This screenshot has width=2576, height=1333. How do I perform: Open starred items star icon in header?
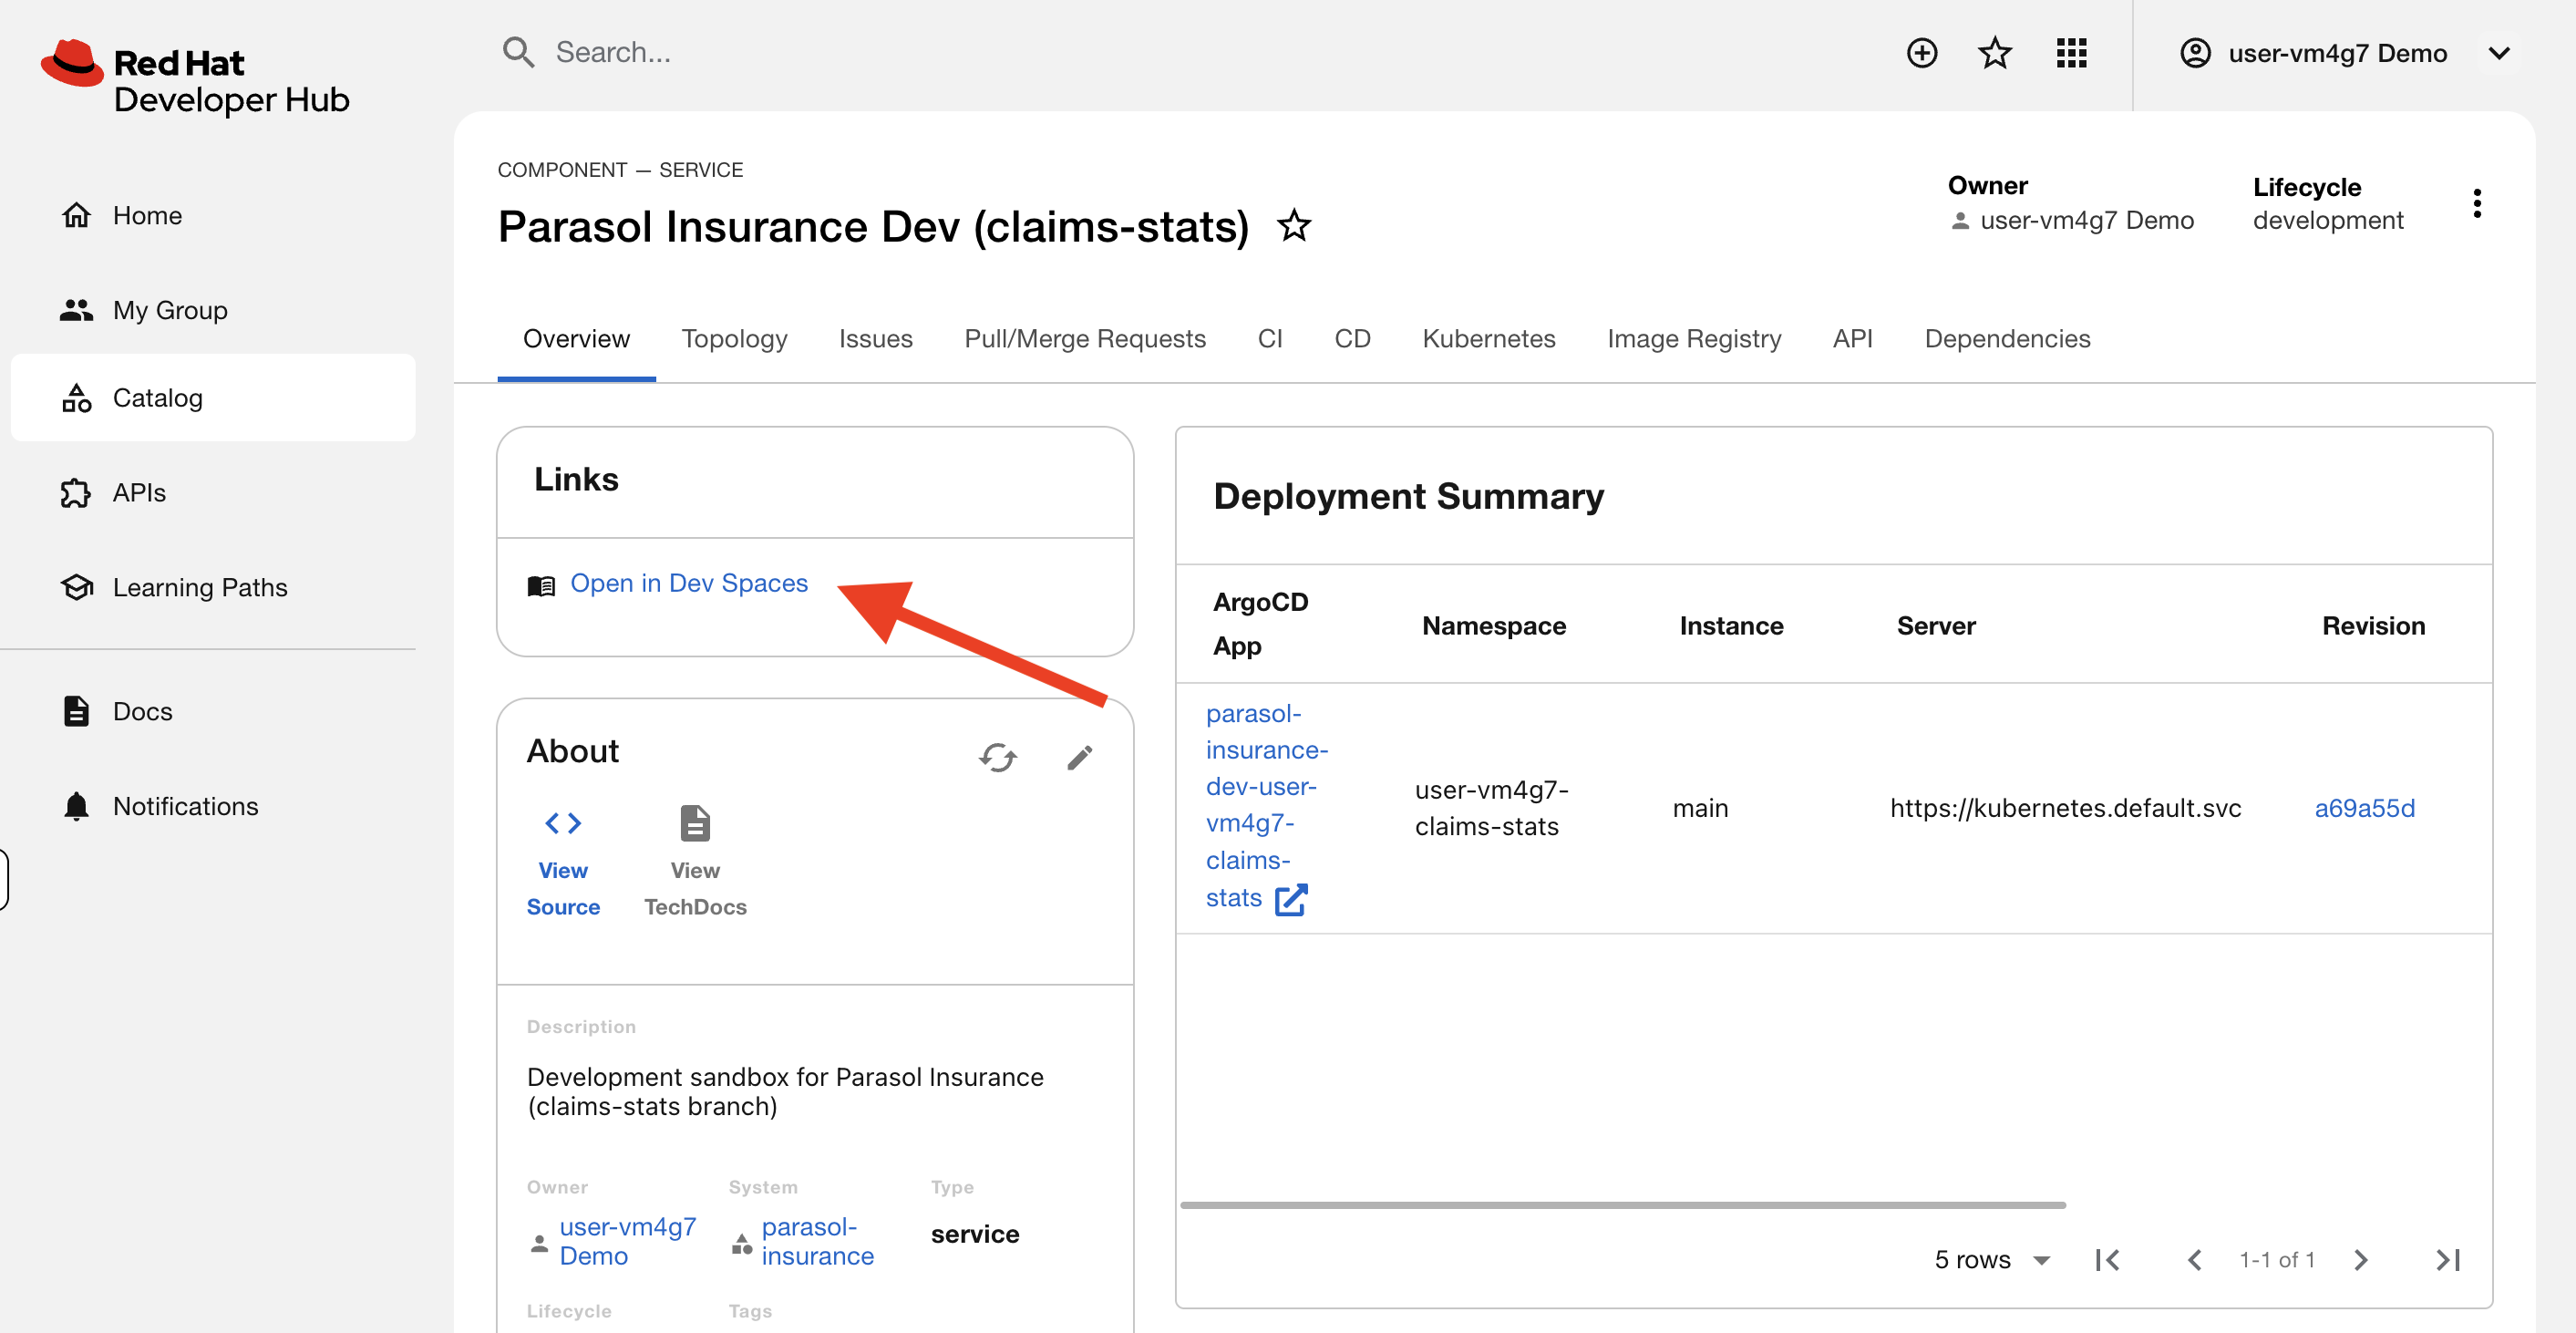[1994, 53]
